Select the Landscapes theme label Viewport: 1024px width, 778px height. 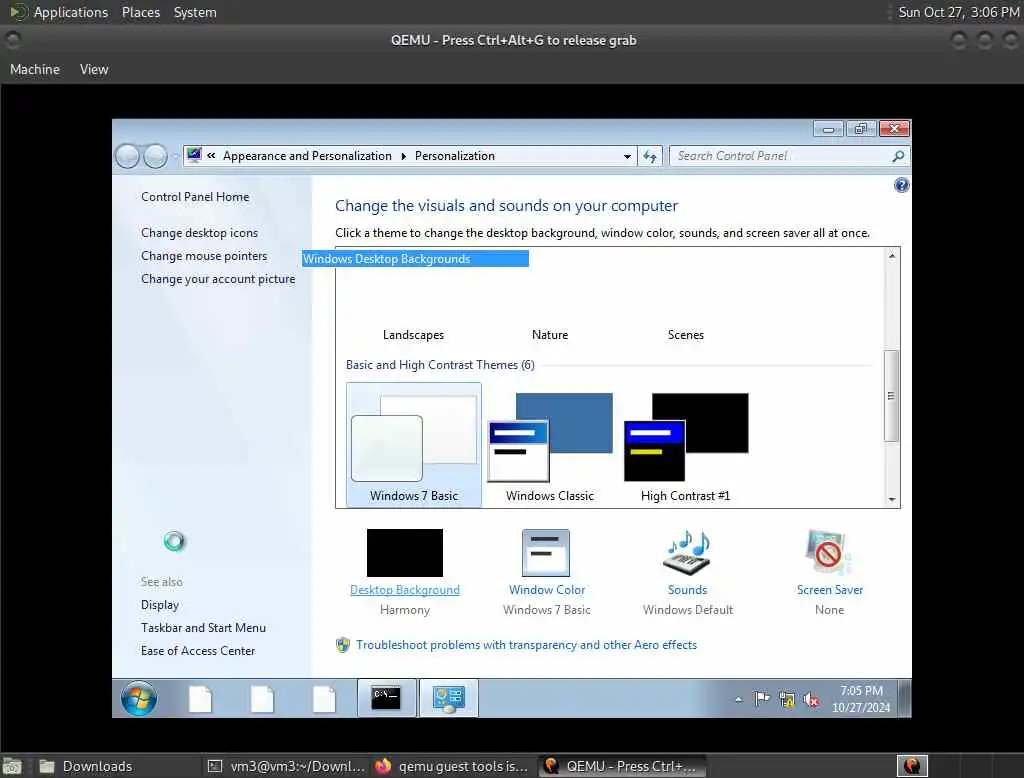(413, 334)
